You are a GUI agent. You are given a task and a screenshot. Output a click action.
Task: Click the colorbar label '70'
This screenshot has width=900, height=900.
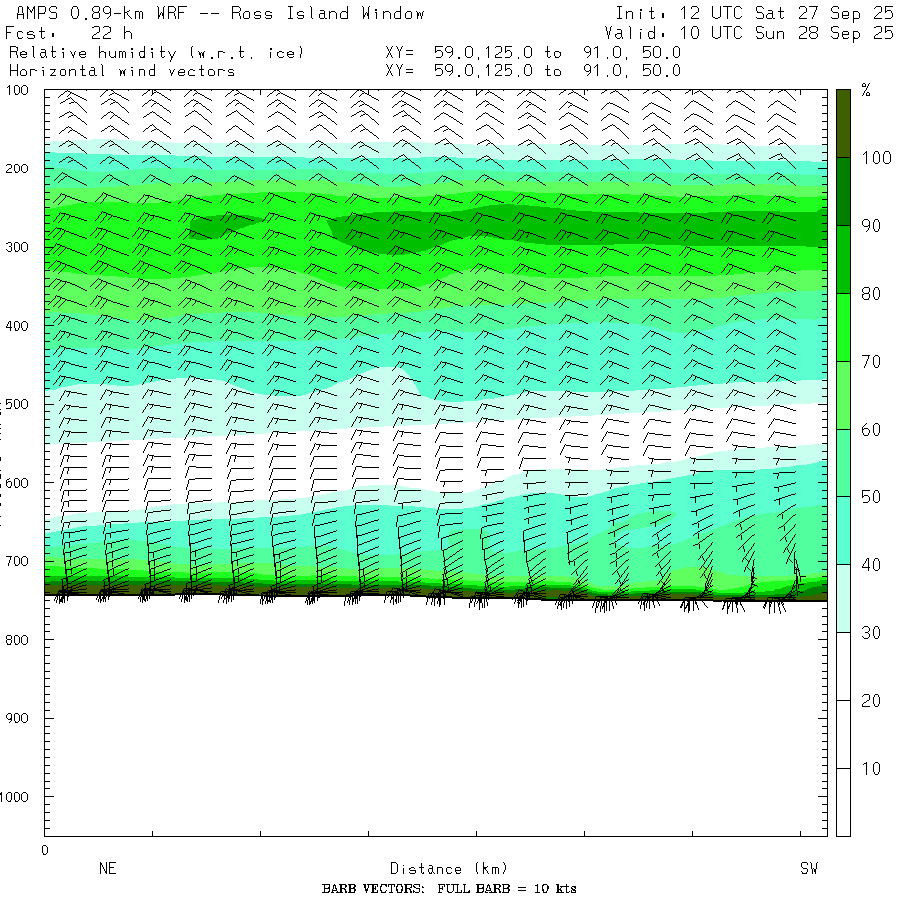(871, 361)
